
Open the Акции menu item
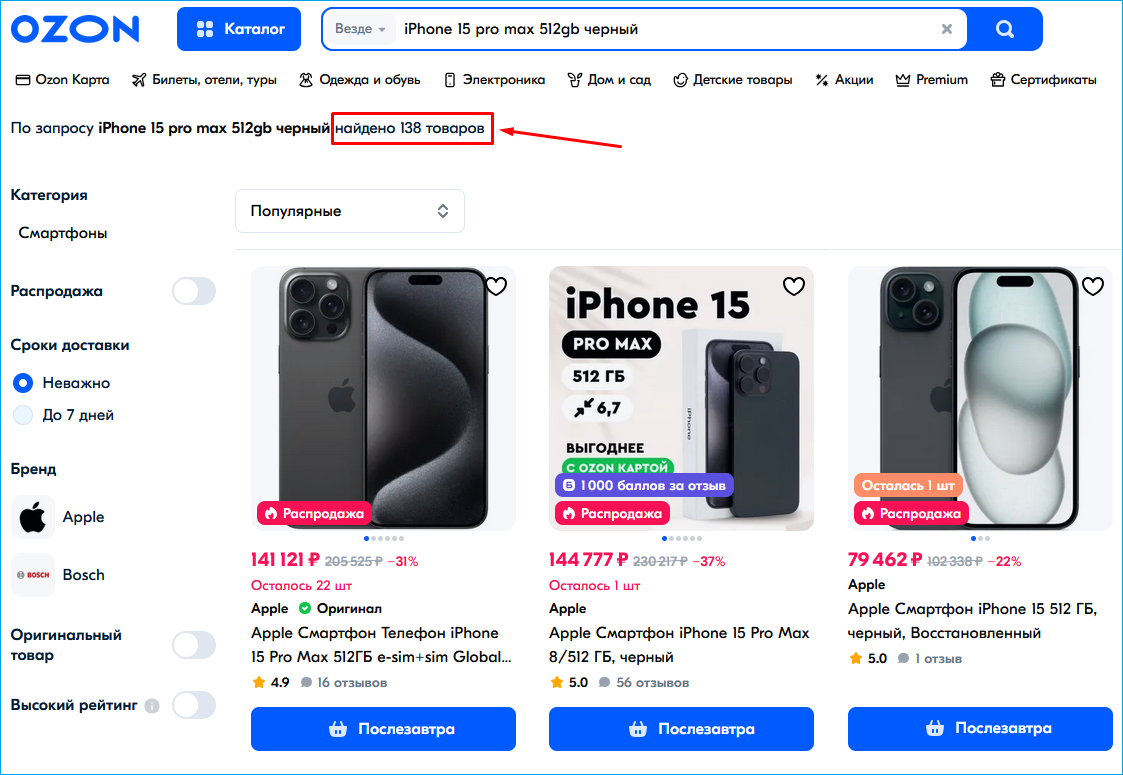(844, 80)
